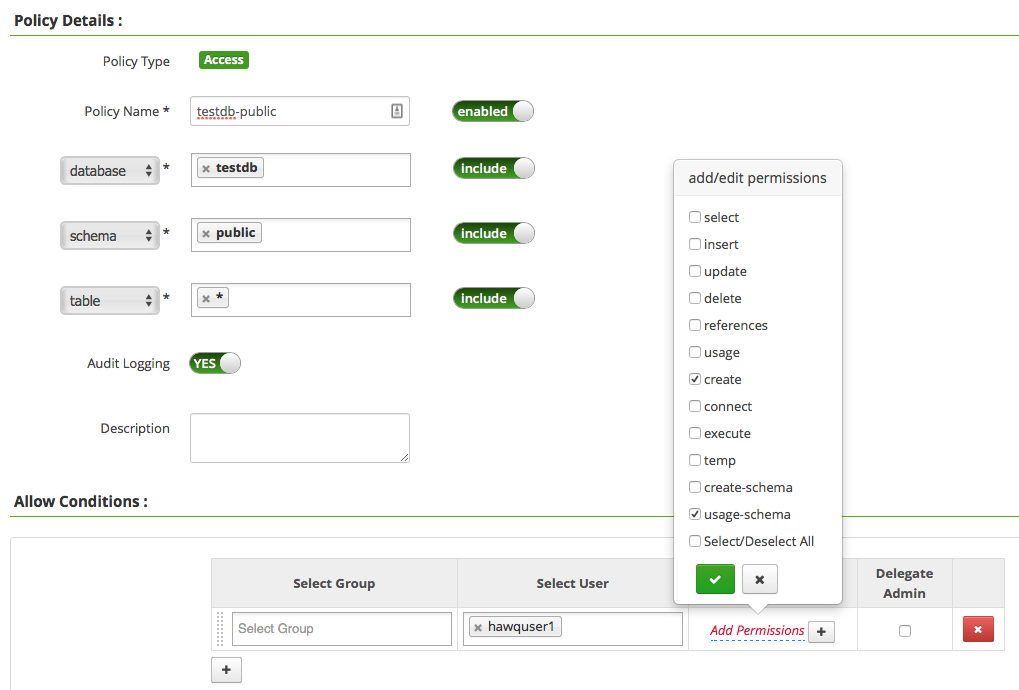The width and height of the screenshot is (1019, 690).
Task: Click the plus icon beside Add Permissions
Action: (x=821, y=631)
